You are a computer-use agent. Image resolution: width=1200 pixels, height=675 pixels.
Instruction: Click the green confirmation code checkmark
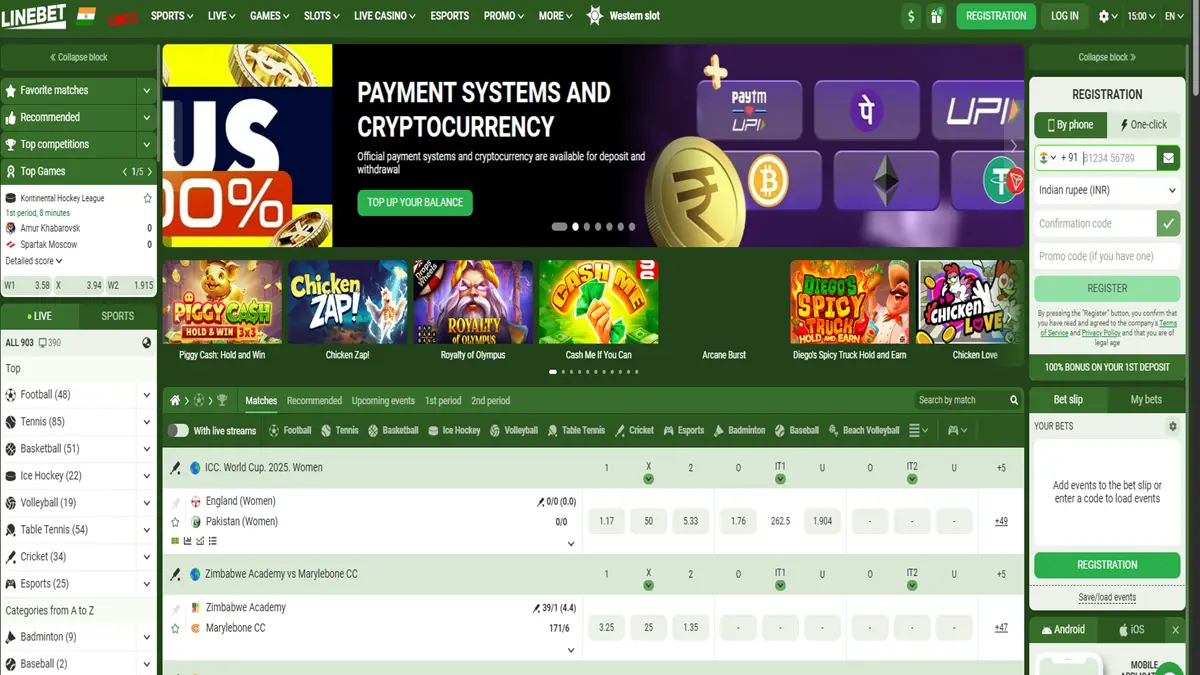coord(1168,223)
